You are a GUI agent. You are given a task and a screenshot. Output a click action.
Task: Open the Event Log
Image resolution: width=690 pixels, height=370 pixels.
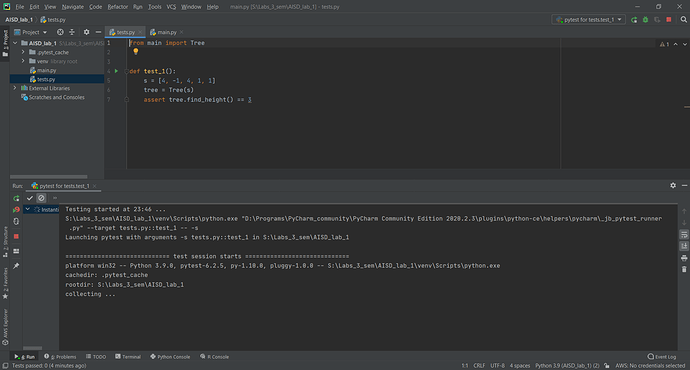click(662, 357)
